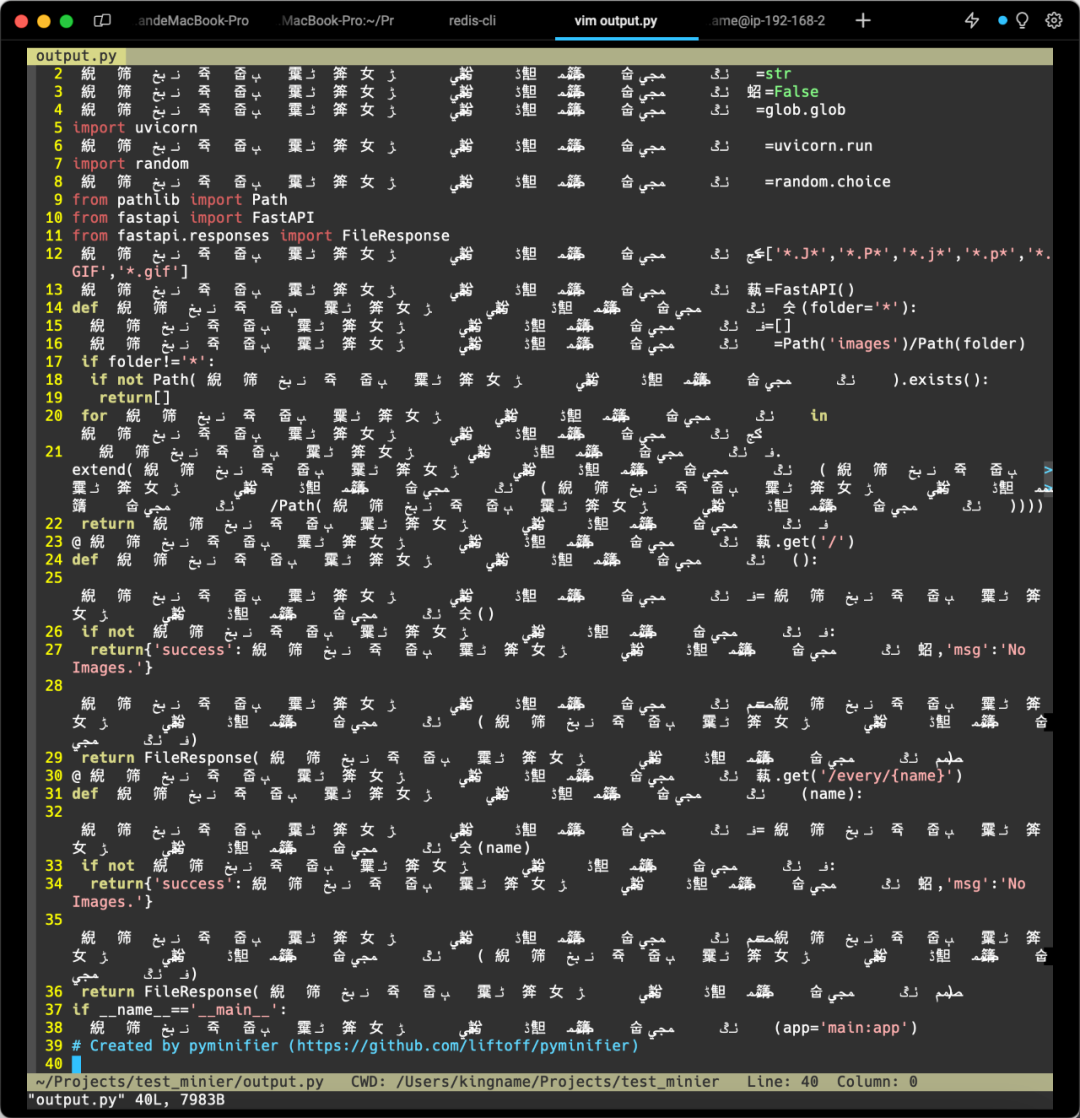Switch to the redis-cli tab
The image size is (1080, 1118).
click(x=472, y=21)
